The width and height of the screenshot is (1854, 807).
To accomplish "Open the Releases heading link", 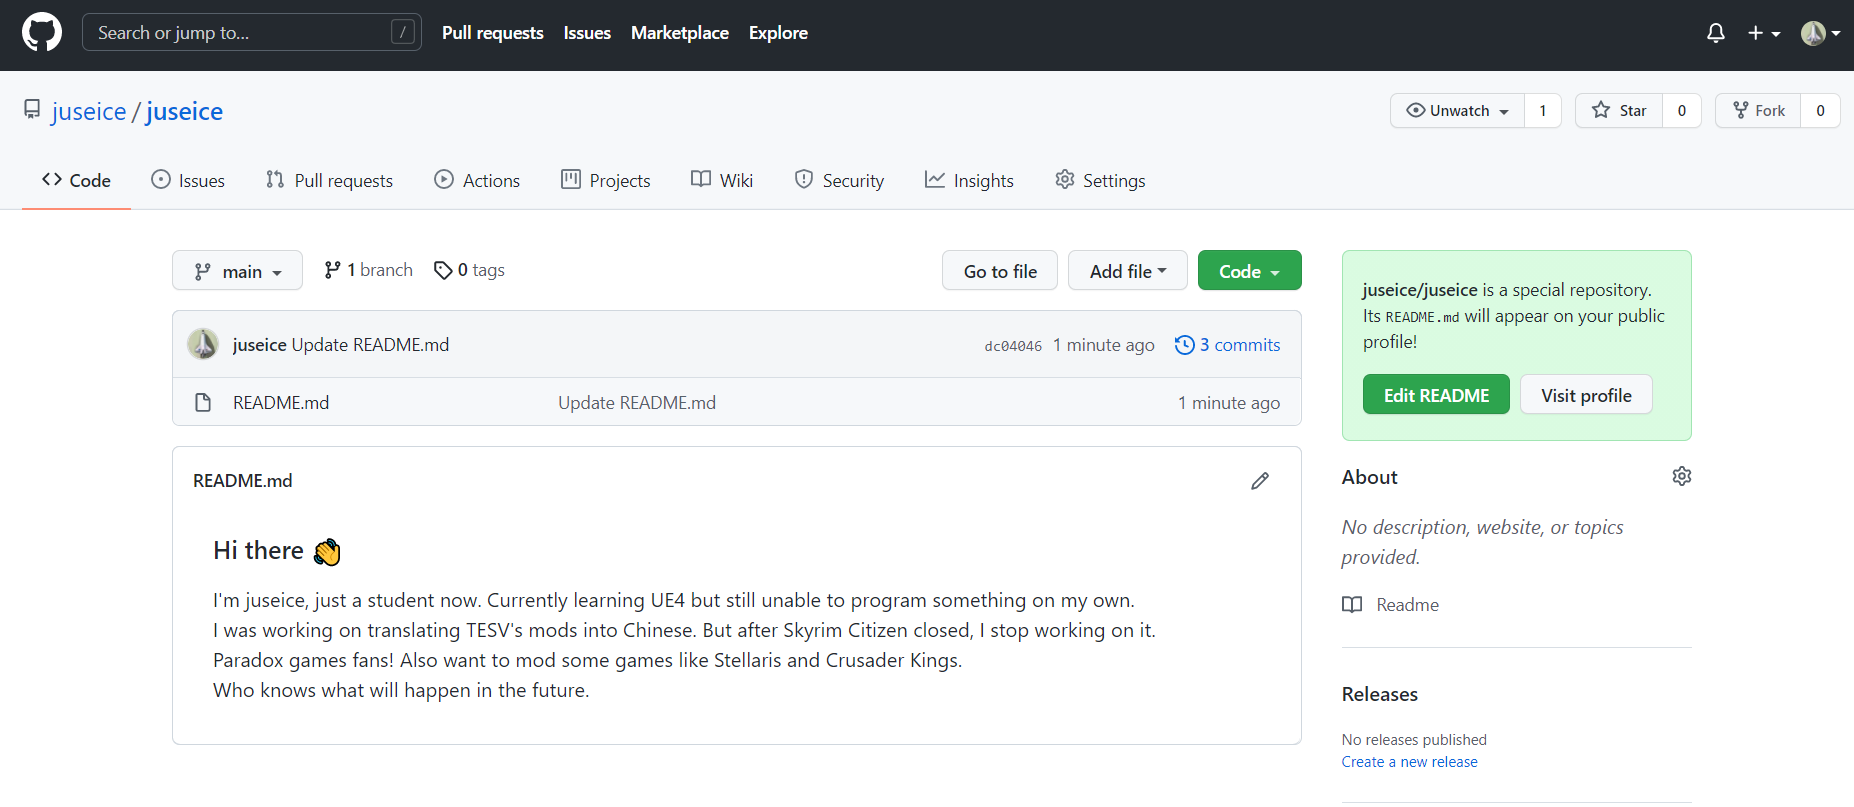I will (x=1380, y=694).
